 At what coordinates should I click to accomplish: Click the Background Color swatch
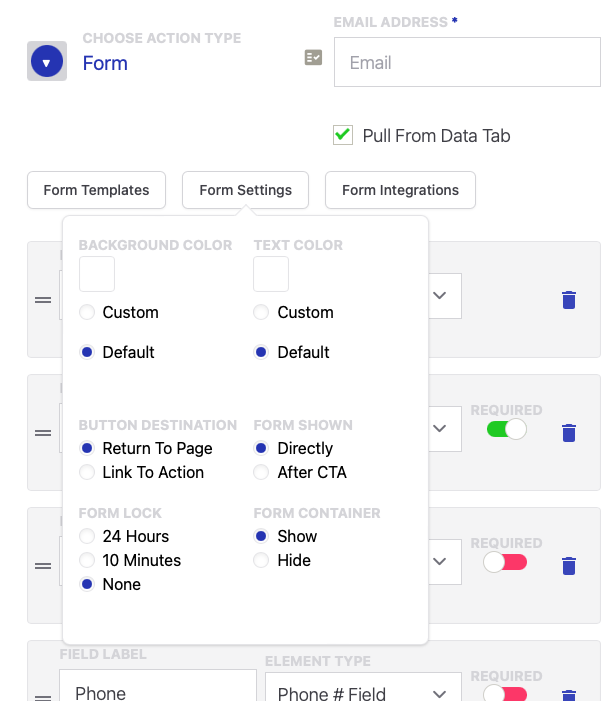(x=97, y=274)
